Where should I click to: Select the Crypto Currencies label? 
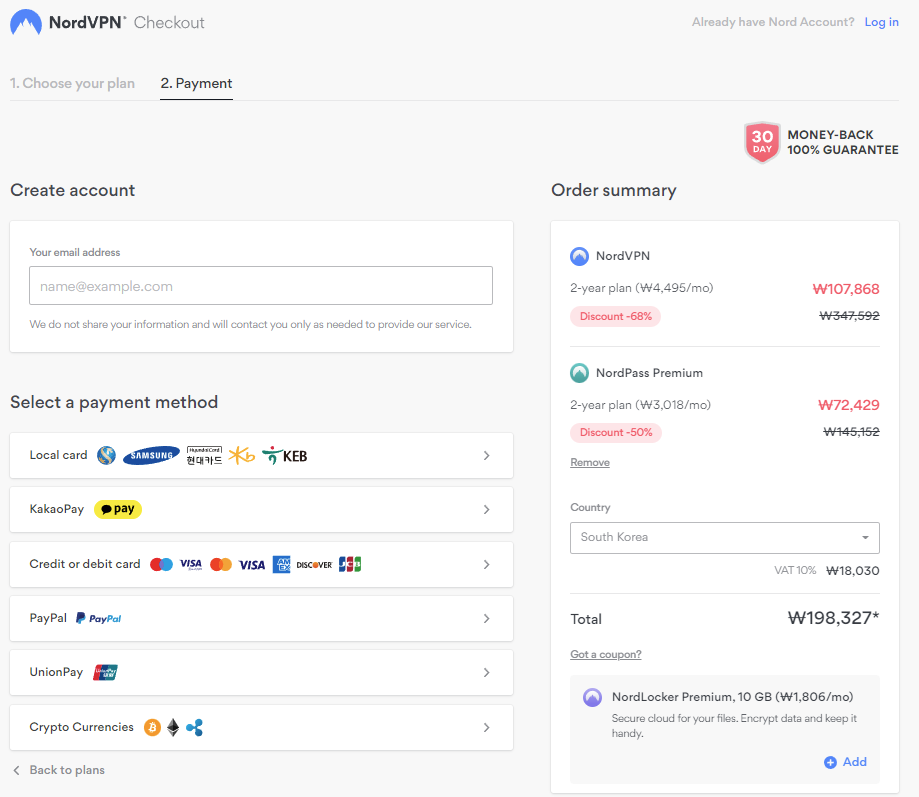(x=81, y=727)
